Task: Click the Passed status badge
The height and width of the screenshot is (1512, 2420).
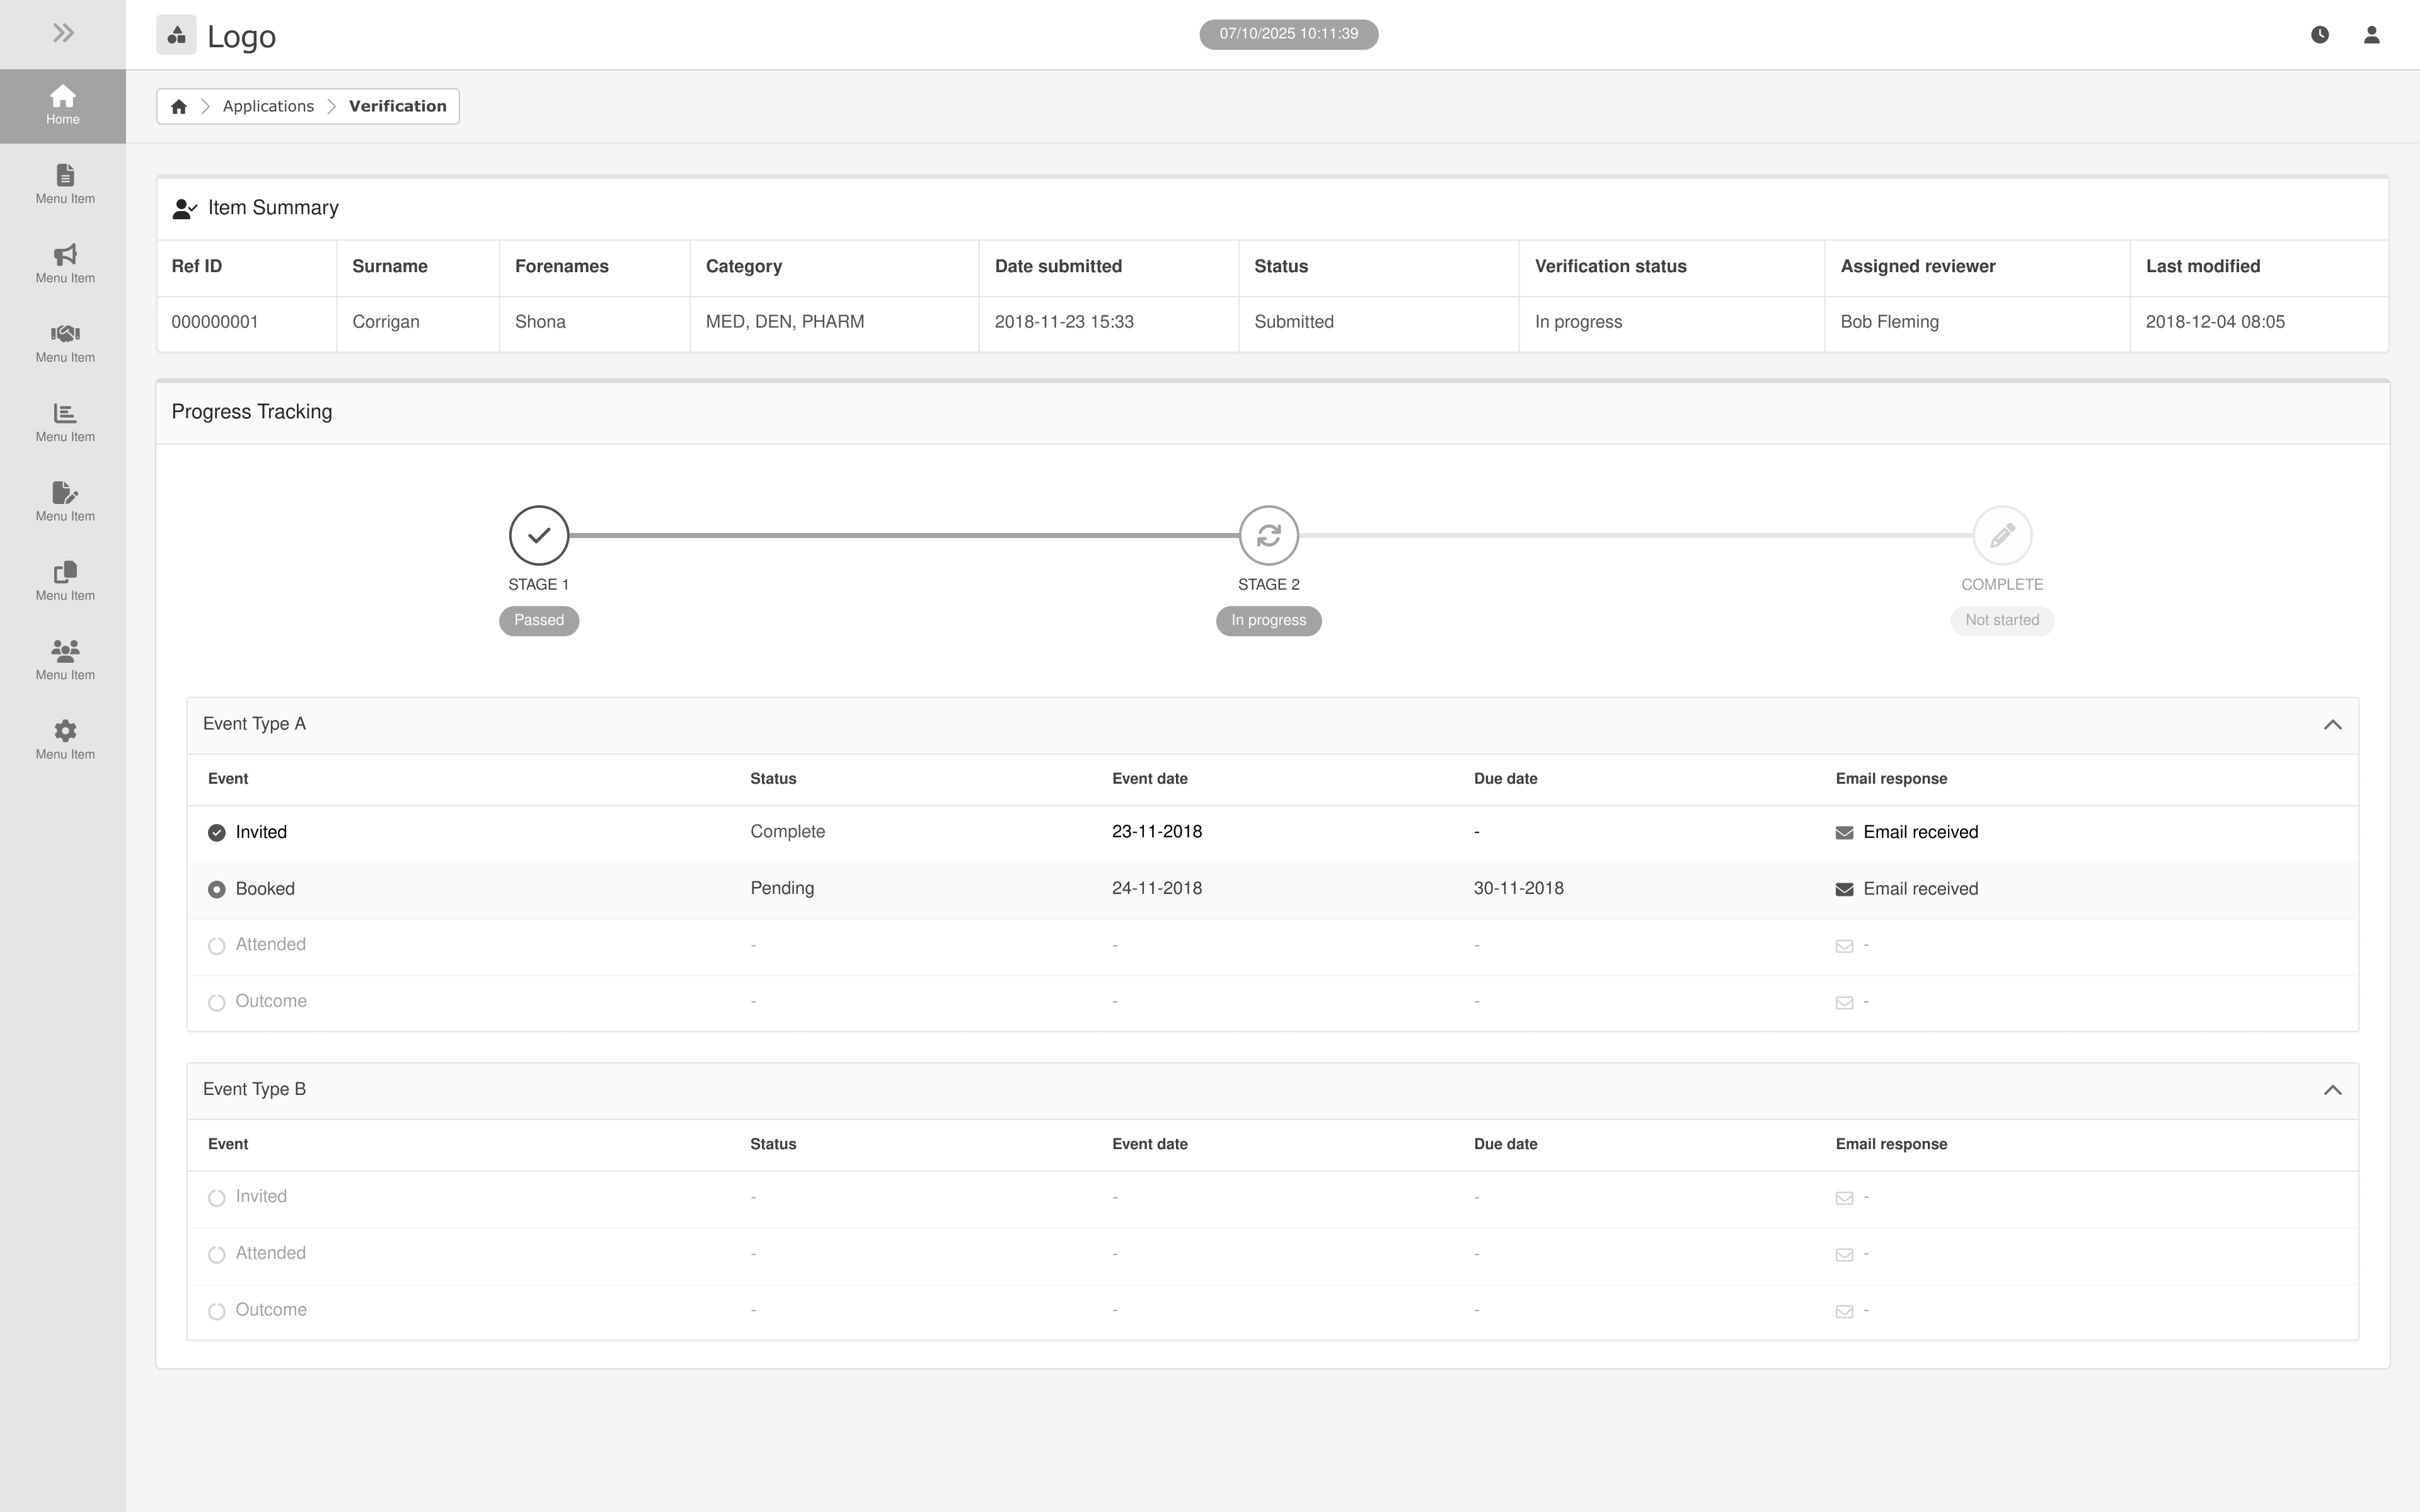Action: pos(539,620)
